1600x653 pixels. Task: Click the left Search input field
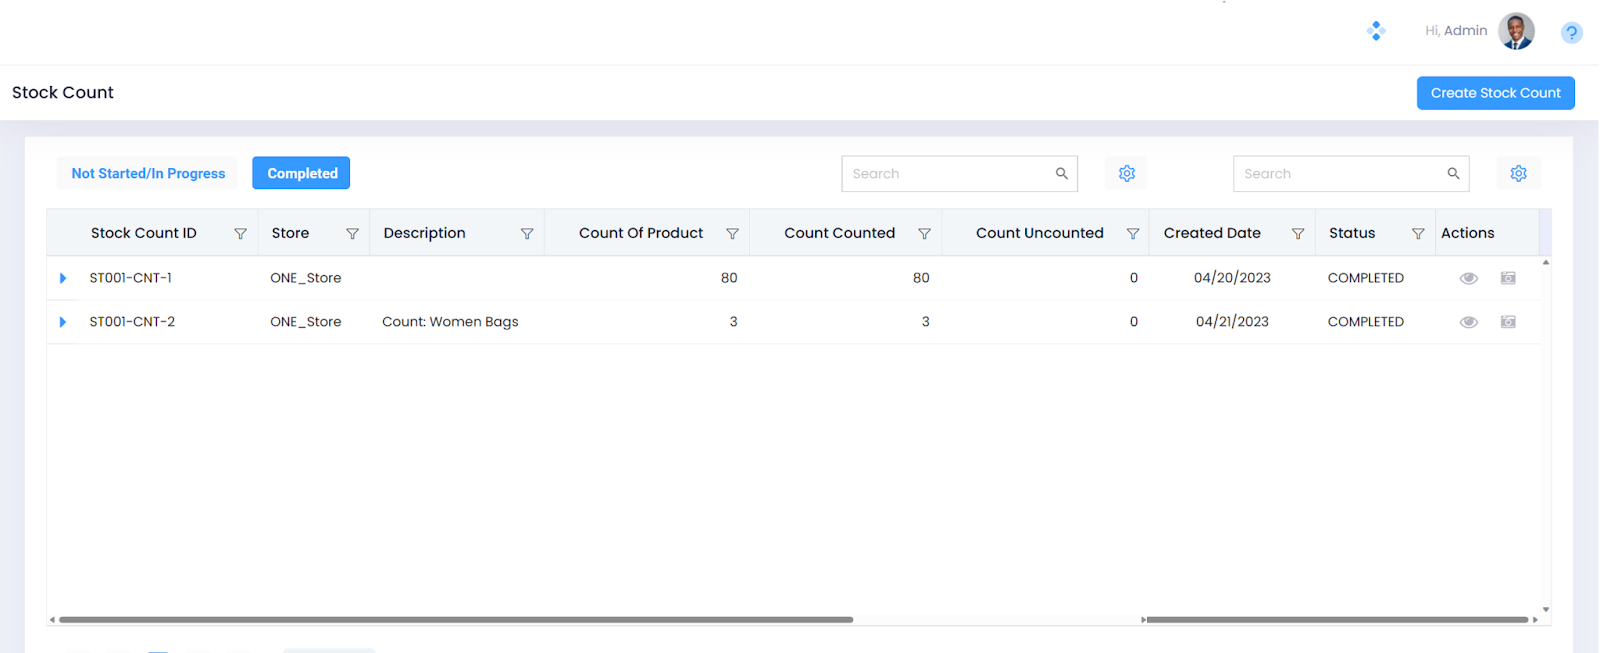tap(947, 174)
